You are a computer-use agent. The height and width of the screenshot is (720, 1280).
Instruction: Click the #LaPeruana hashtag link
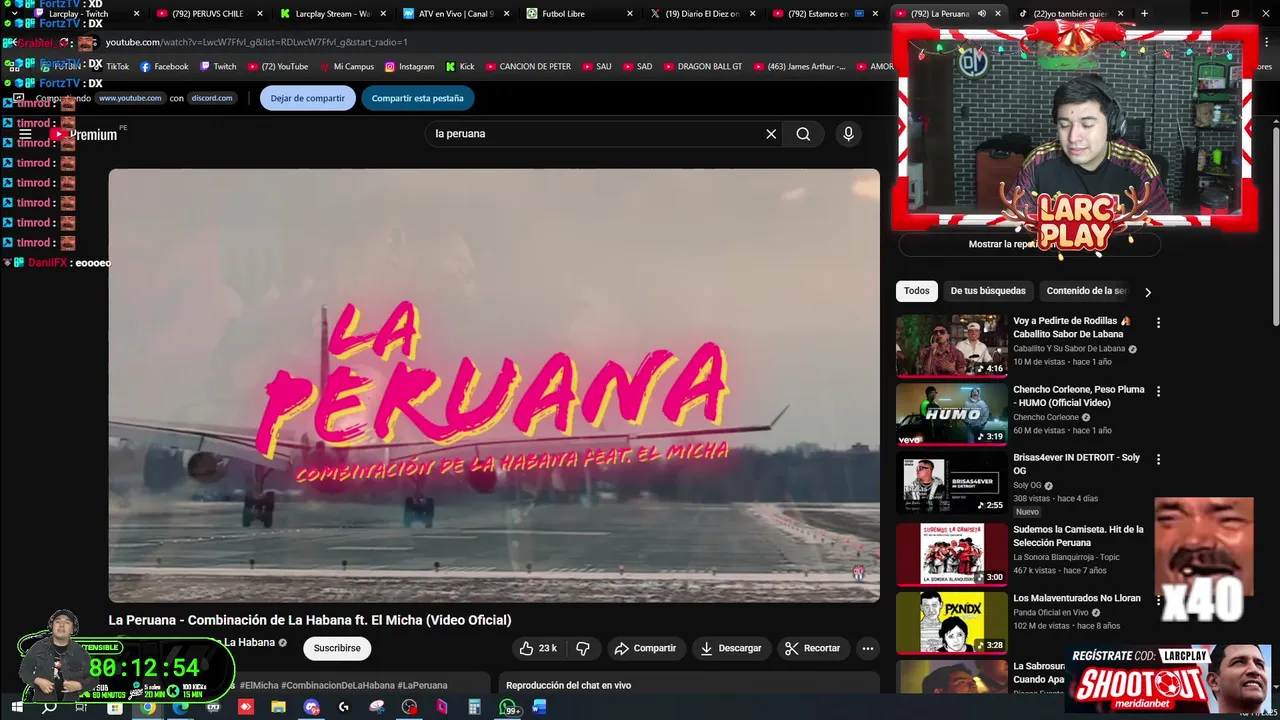(x=422, y=685)
